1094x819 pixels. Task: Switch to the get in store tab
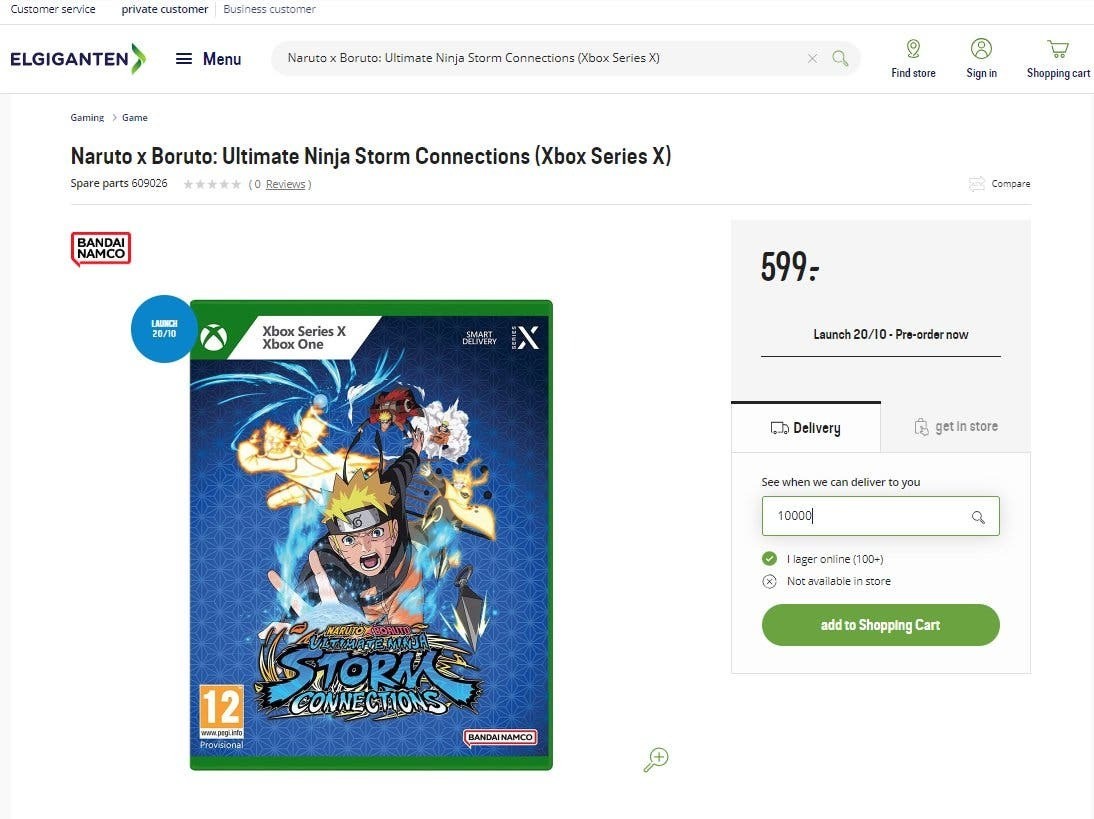[x=956, y=427]
